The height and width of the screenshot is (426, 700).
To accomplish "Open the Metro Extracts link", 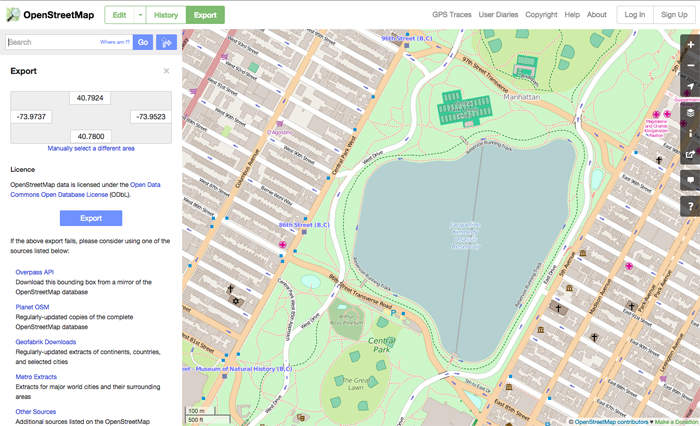I will [36, 376].
